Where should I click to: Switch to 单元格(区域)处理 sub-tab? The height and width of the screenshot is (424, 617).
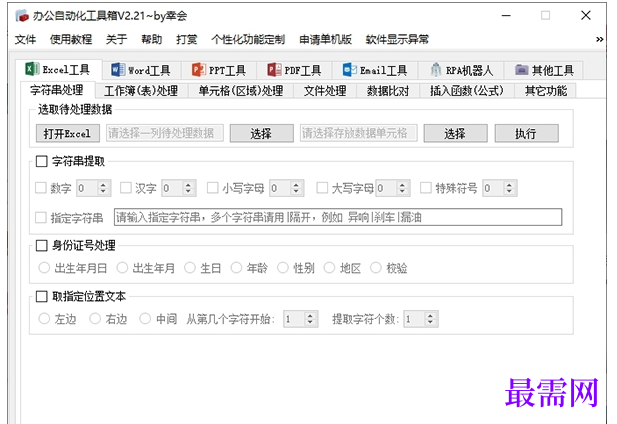pos(241,91)
